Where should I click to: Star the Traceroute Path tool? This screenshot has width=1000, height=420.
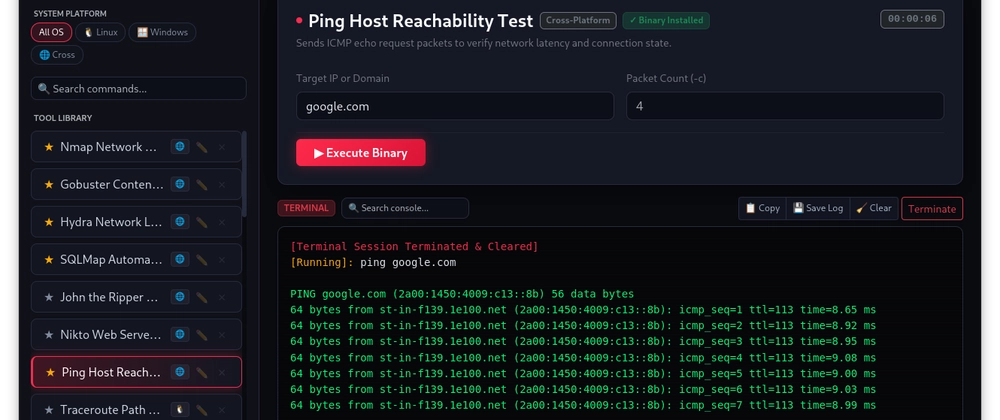click(x=48, y=410)
